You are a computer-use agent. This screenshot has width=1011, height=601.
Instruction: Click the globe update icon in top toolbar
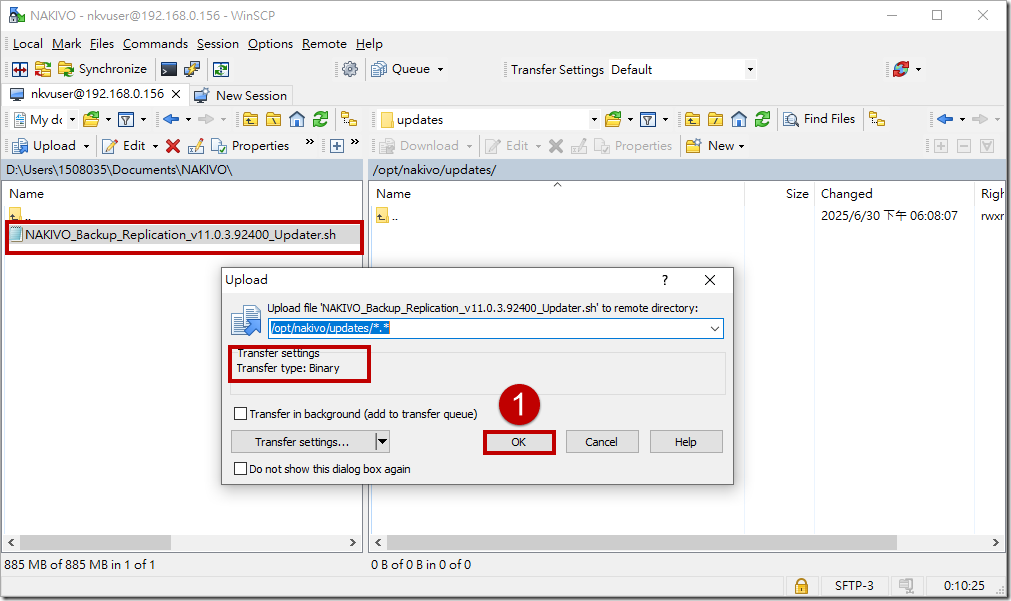(x=901, y=69)
